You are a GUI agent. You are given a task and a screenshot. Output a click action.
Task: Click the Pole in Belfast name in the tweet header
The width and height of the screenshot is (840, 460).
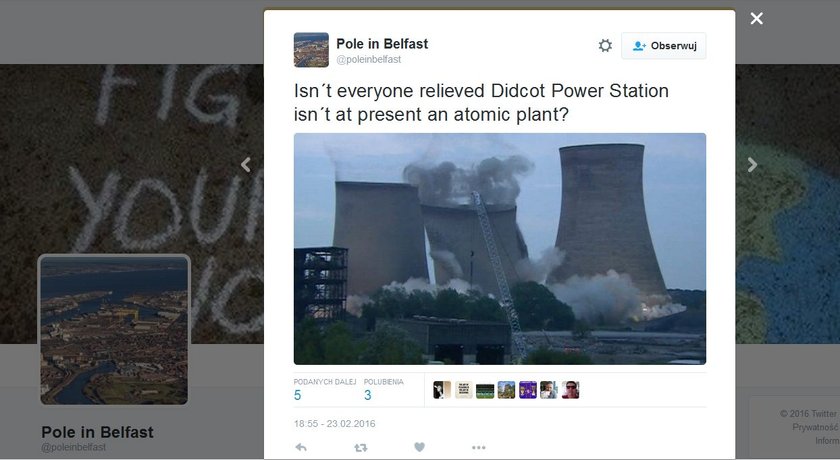click(x=382, y=44)
